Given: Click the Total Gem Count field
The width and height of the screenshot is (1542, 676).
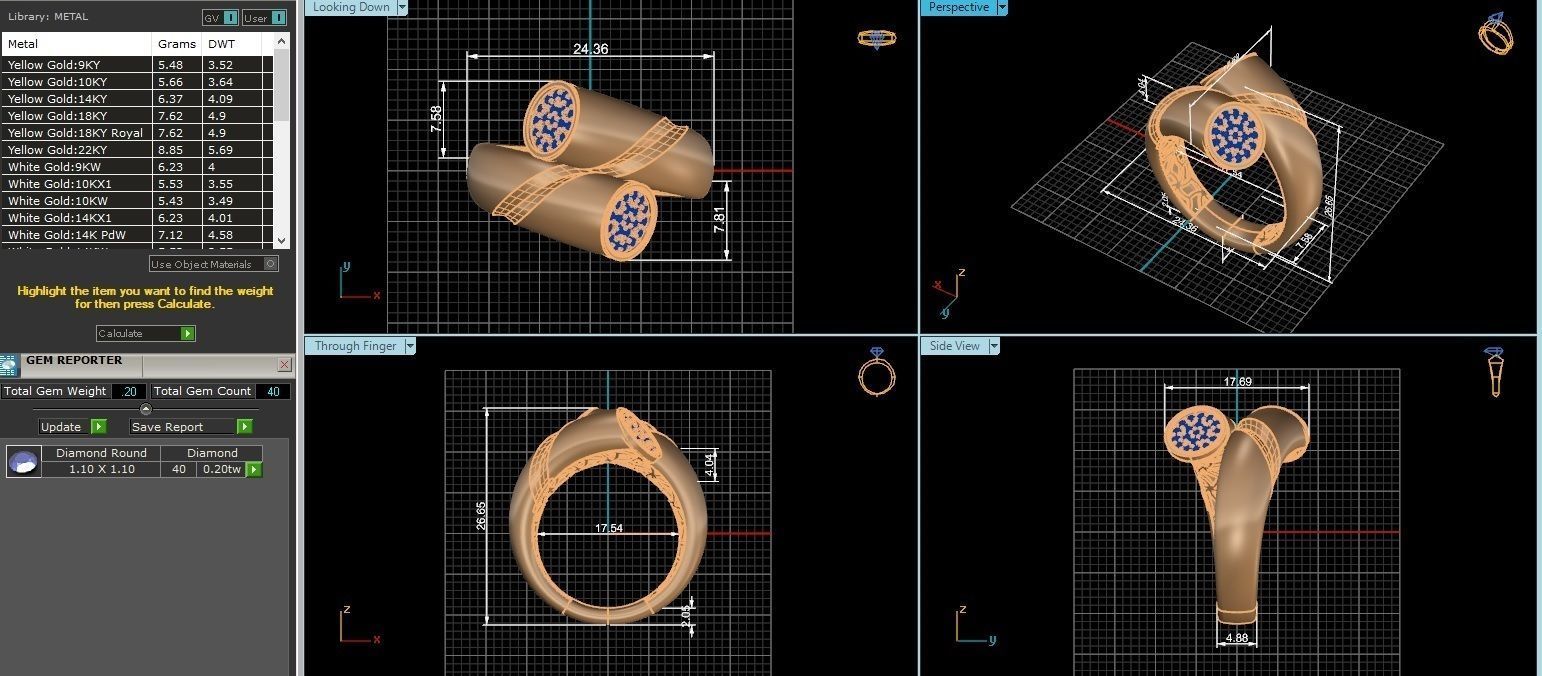Looking at the screenshot, I should click(273, 391).
